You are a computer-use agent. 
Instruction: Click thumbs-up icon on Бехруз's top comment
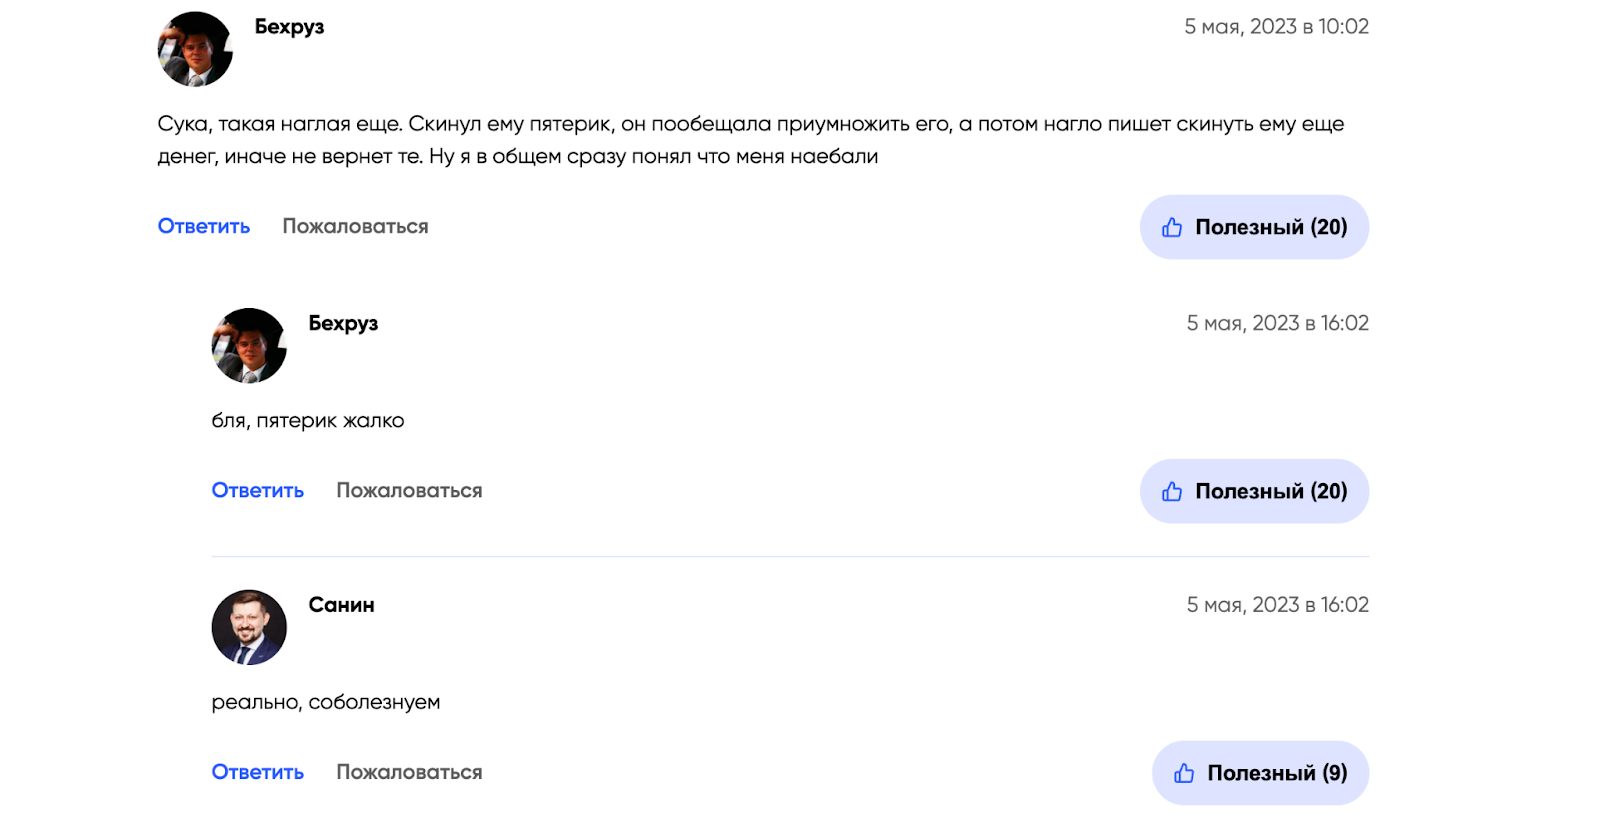[1172, 228]
